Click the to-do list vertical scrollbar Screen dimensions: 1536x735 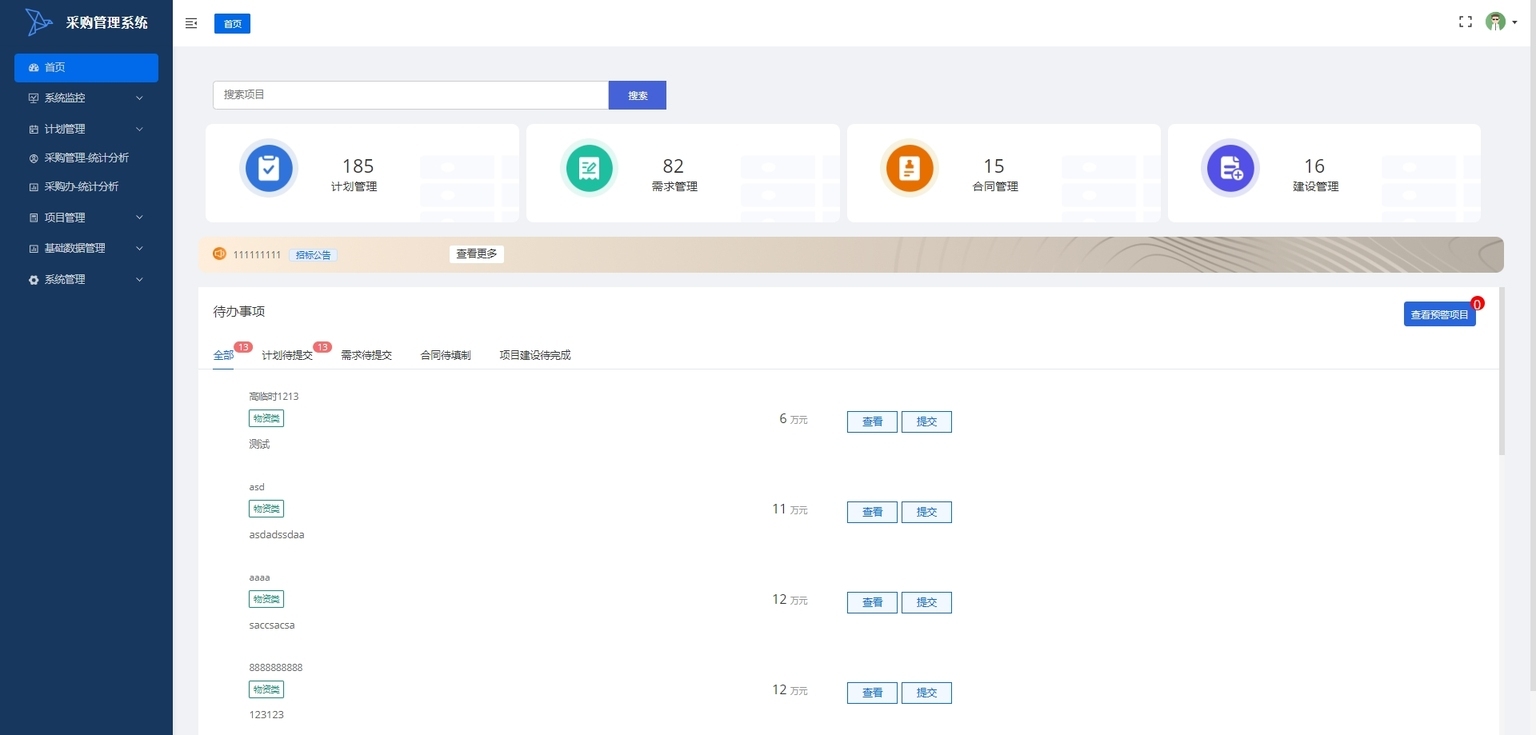[x=1502, y=371]
